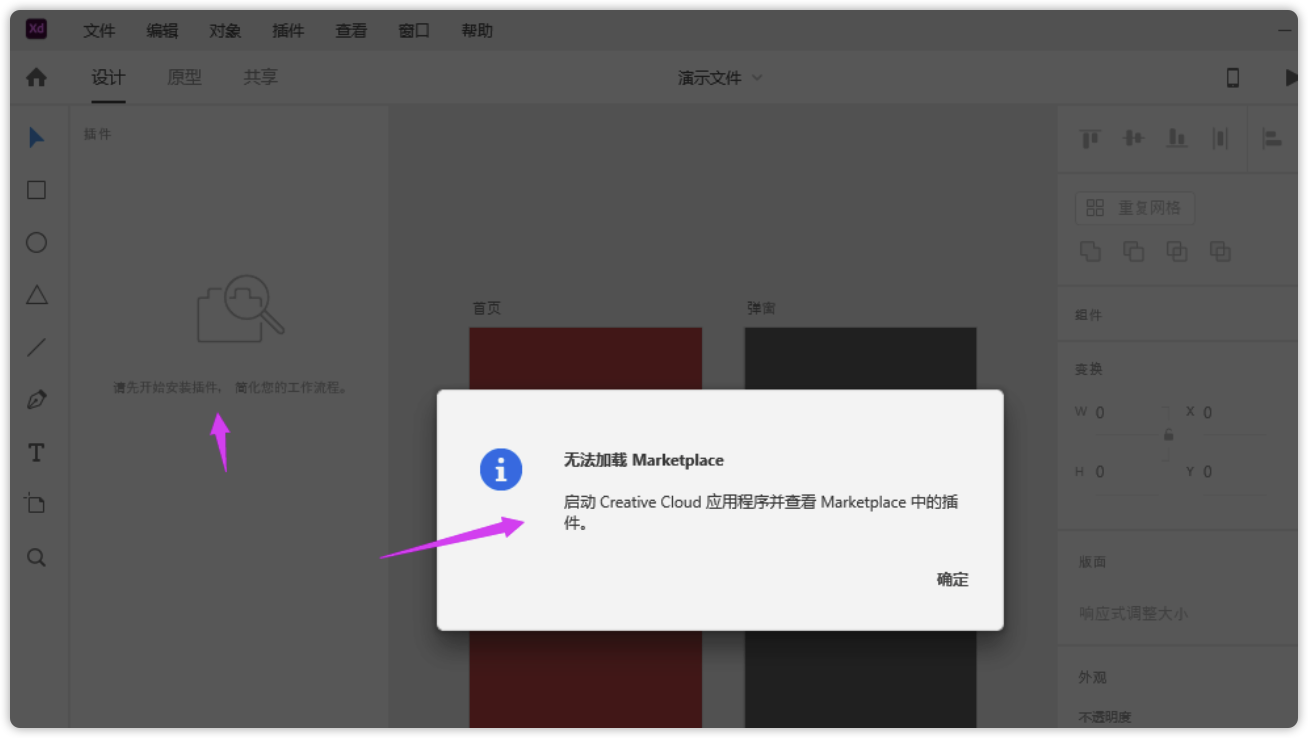
Task: Start desktop preview play button
Action: pyautogui.click(x=1291, y=78)
